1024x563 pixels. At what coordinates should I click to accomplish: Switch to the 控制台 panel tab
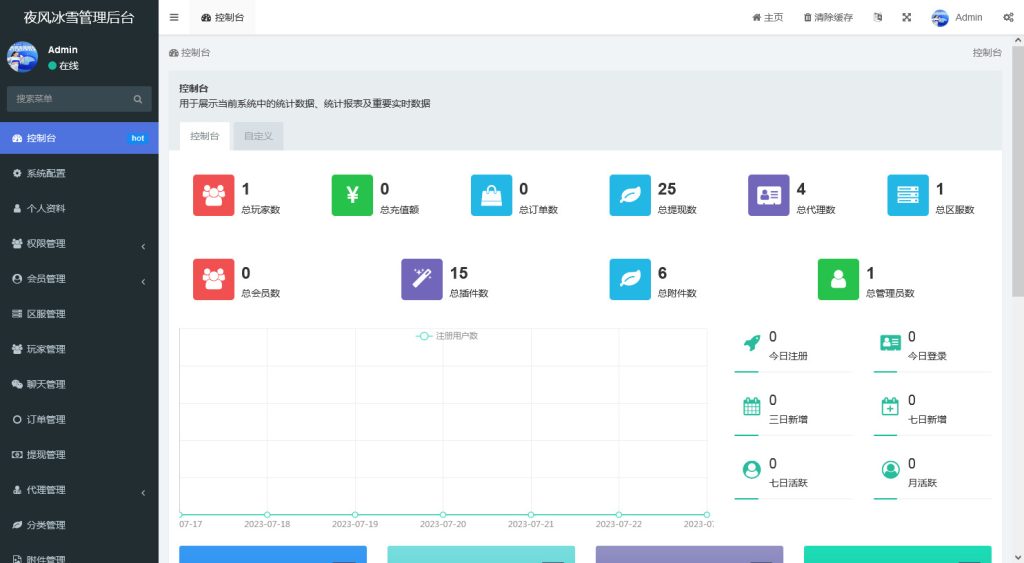[x=204, y=136]
